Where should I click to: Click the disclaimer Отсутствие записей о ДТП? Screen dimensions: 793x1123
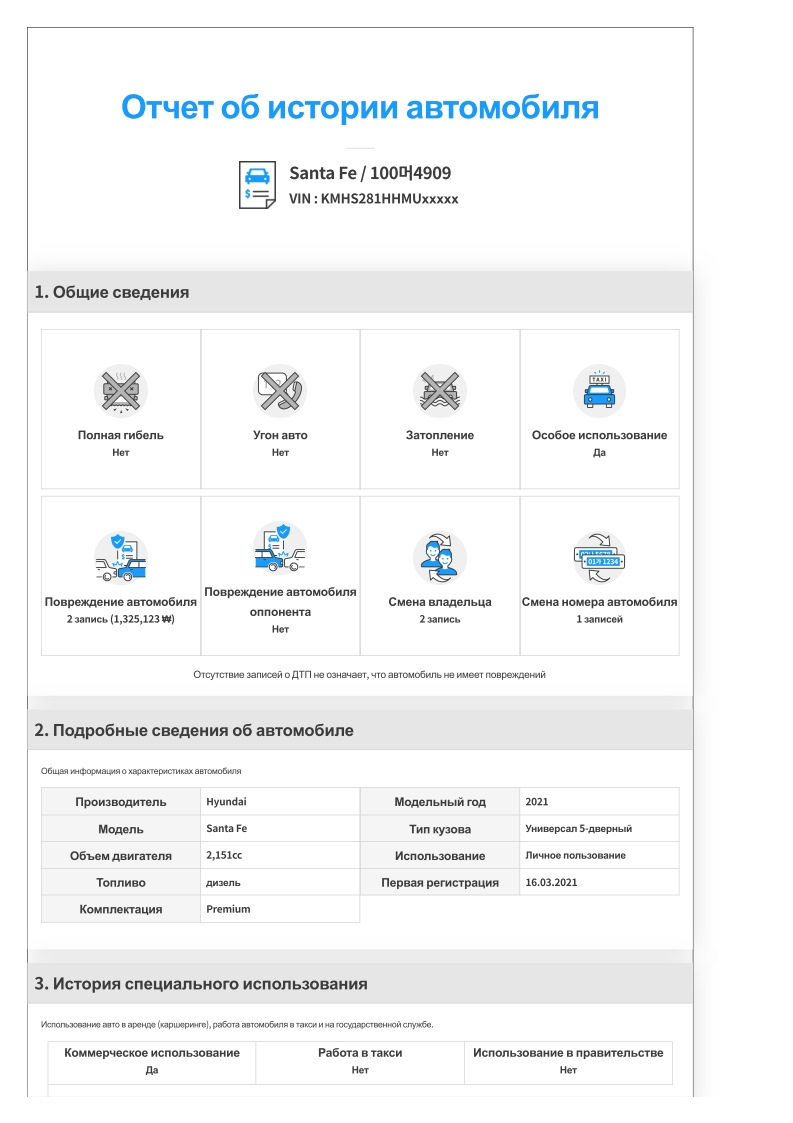(x=370, y=675)
